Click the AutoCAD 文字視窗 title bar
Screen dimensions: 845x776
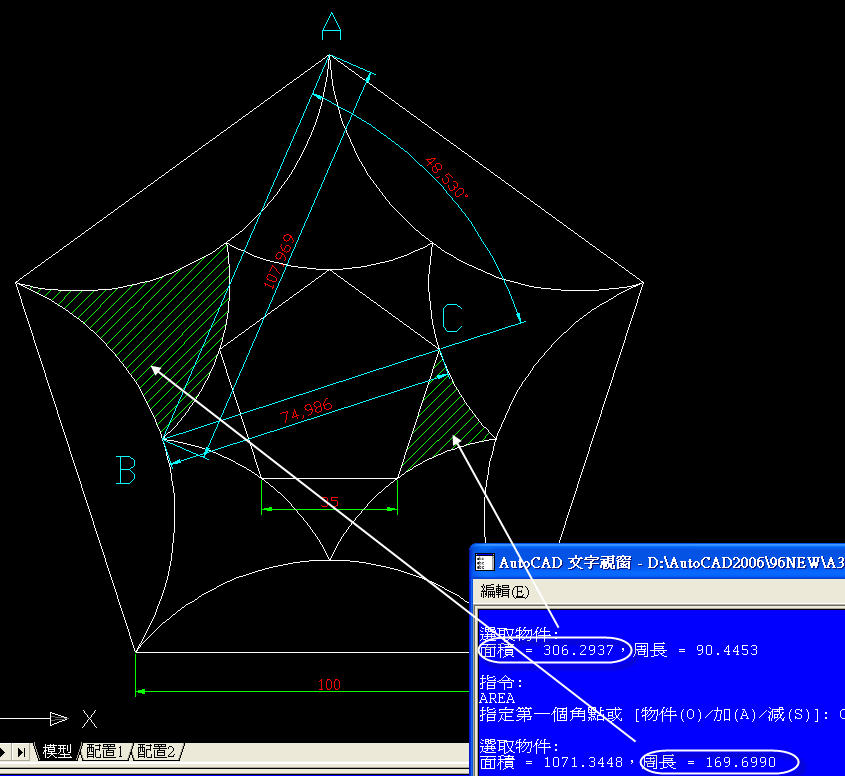coord(657,563)
